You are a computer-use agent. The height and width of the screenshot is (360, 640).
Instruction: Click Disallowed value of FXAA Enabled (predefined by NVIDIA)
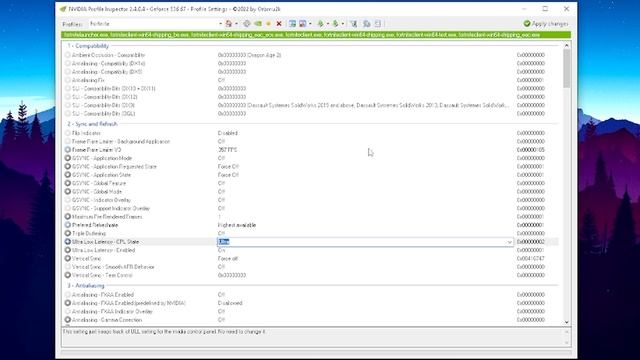230,303
